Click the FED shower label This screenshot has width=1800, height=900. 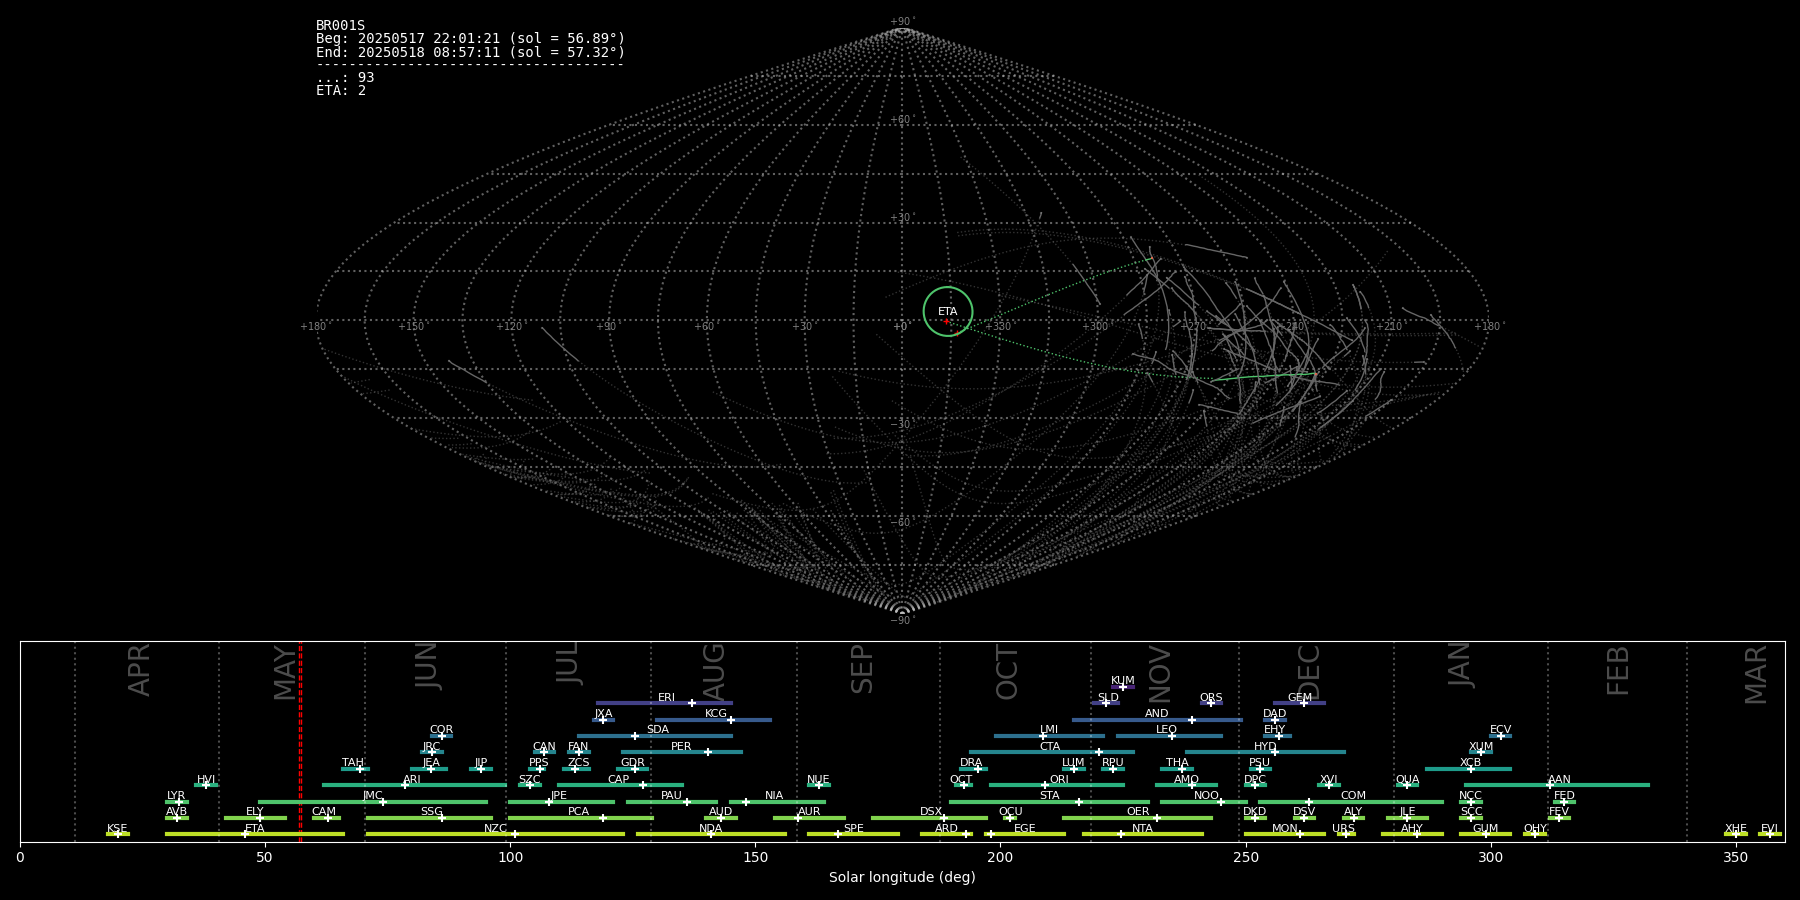pyautogui.click(x=1564, y=796)
